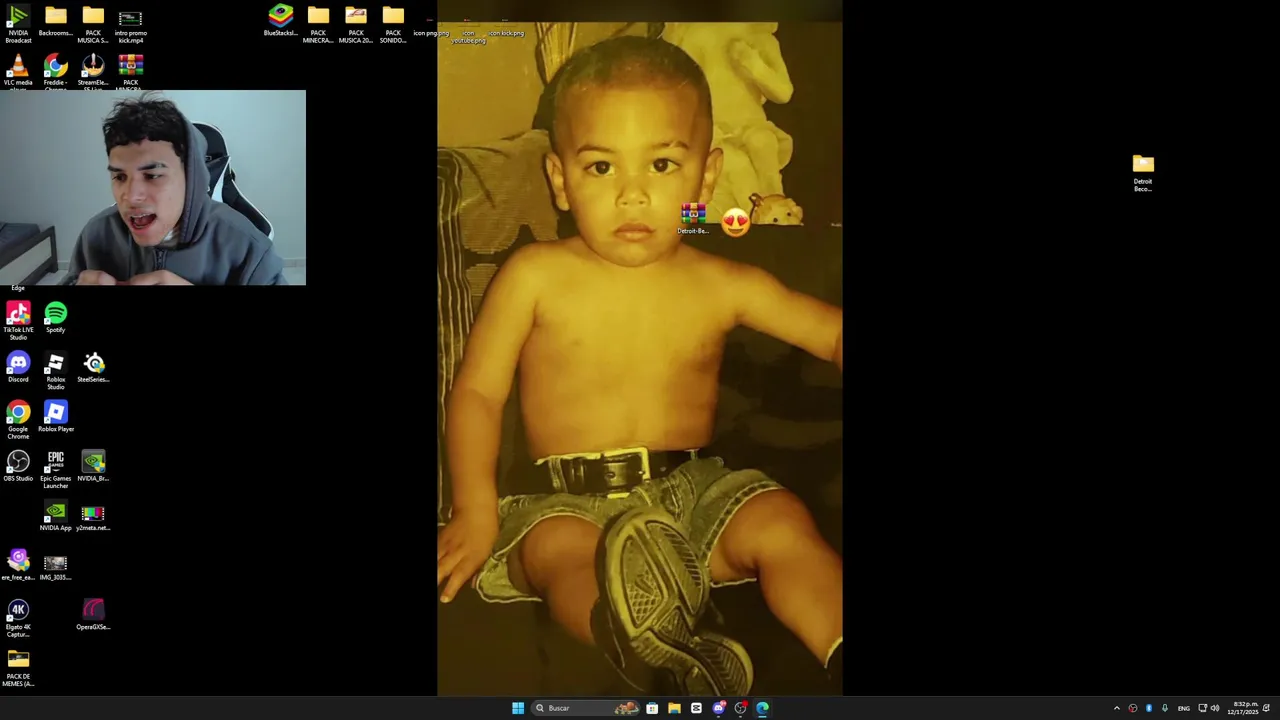Launch StreamElements SE.Live shortcut
The image size is (1280, 720).
(x=93, y=72)
